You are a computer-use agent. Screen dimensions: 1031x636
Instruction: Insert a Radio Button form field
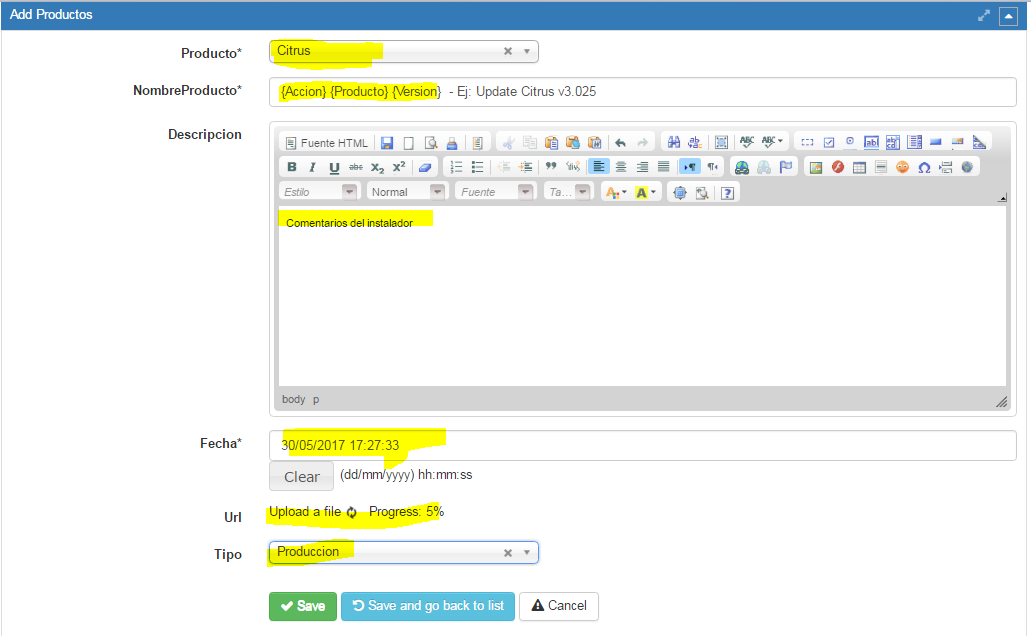click(x=850, y=142)
